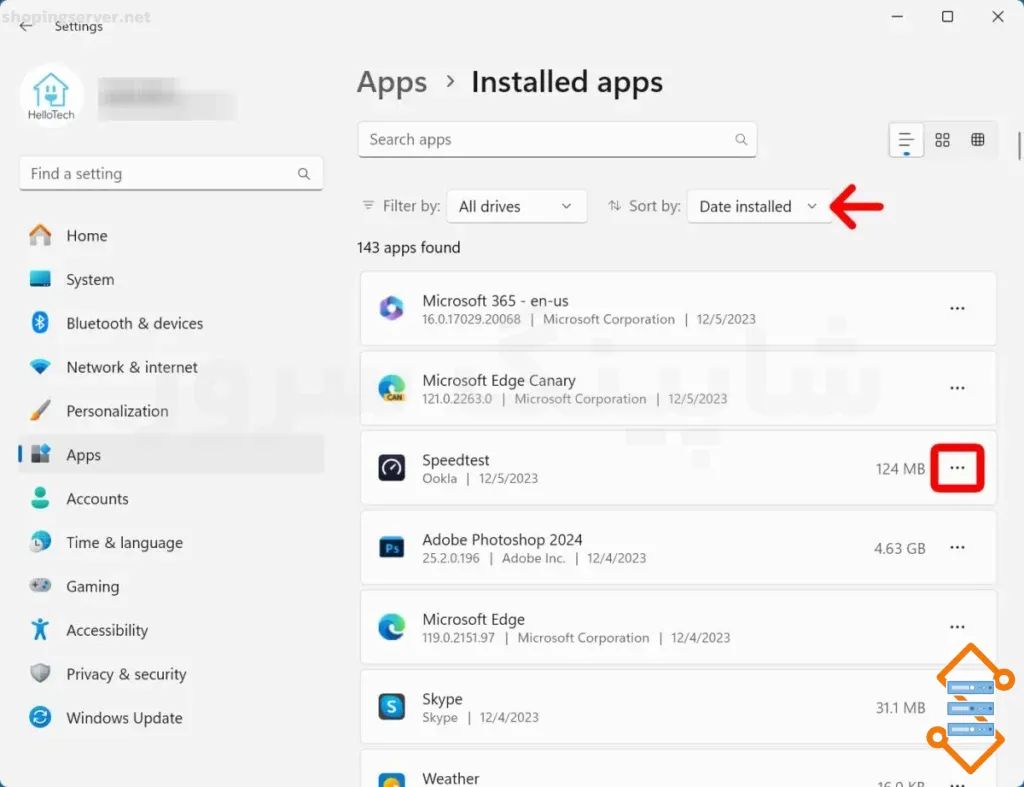This screenshot has width=1024, height=787.
Task: Select Apps in the sidebar
Action: click(x=171, y=455)
